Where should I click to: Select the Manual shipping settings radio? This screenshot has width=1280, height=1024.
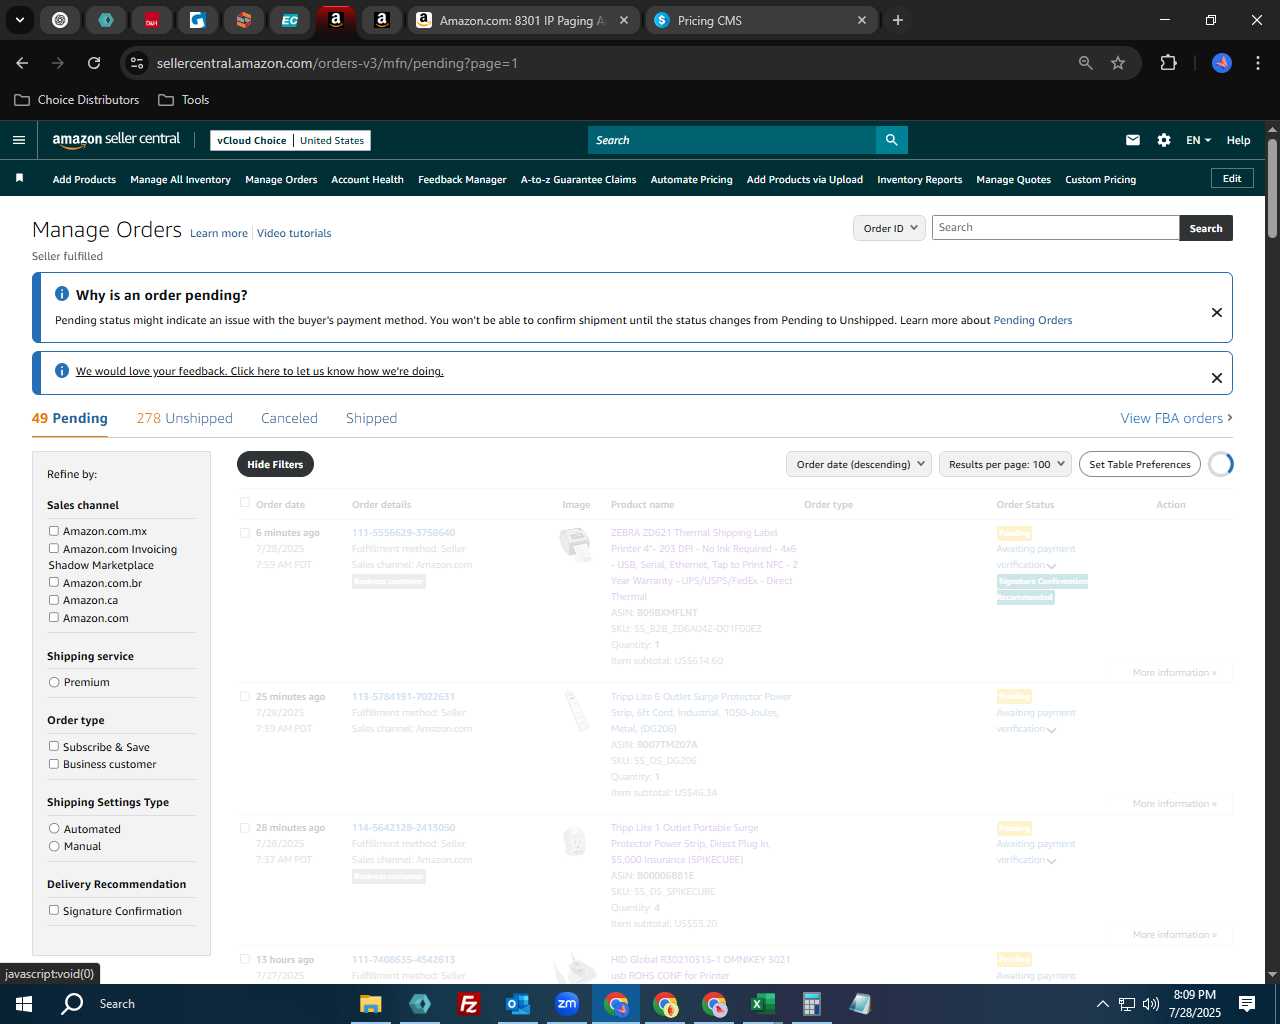54,846
